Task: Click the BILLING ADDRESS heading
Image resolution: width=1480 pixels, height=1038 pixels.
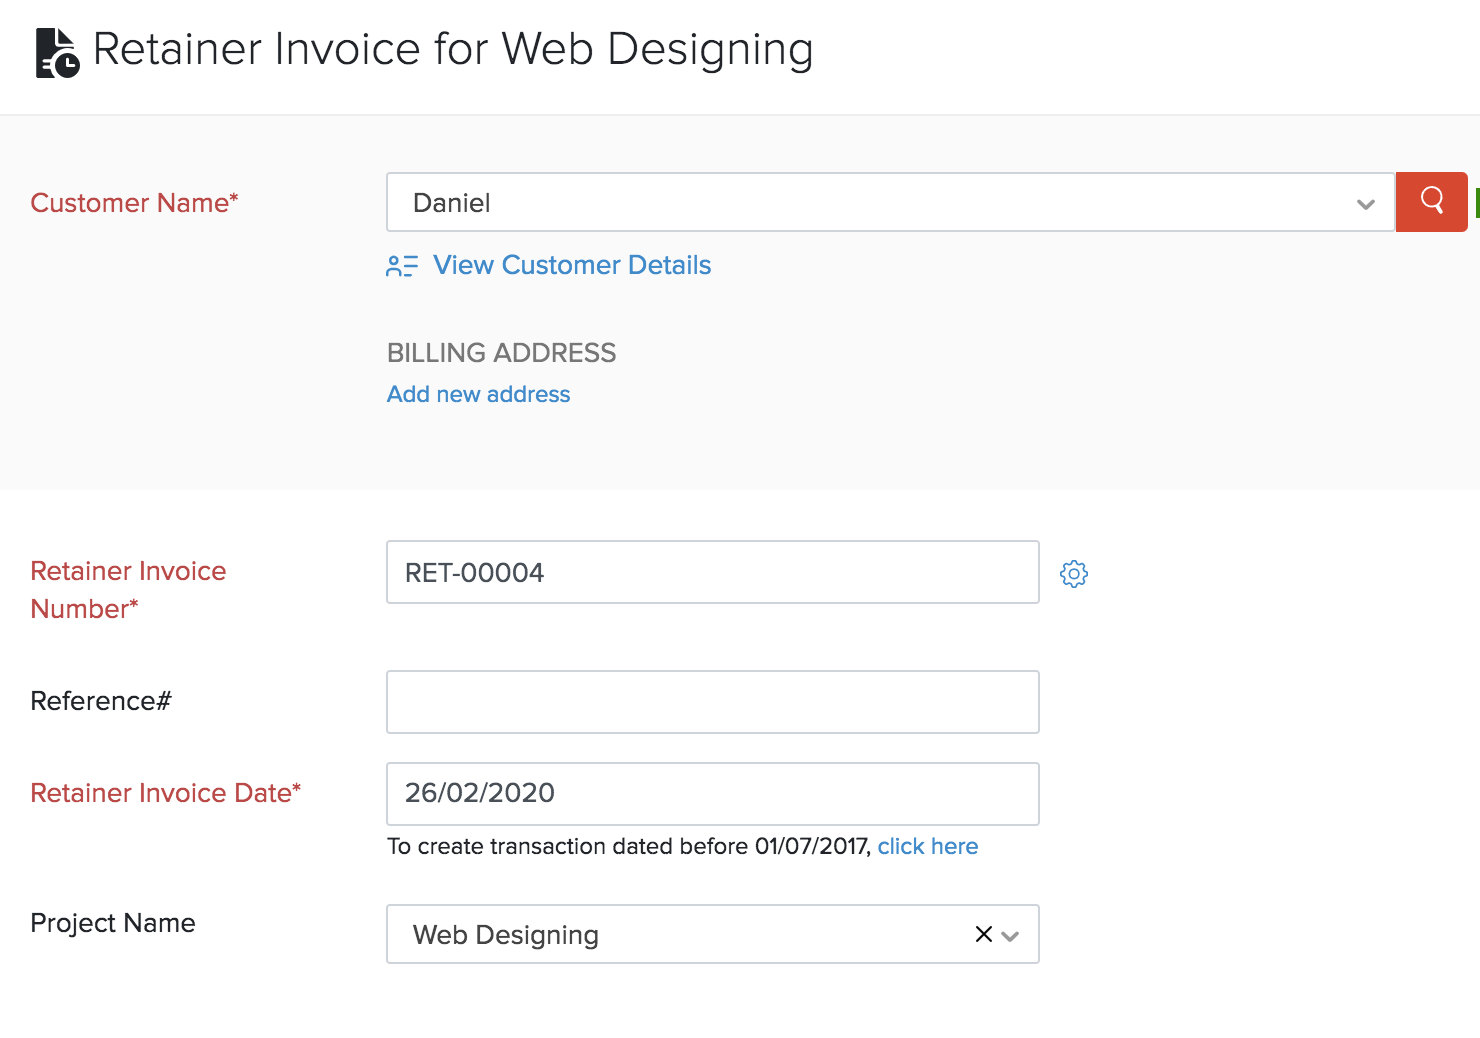Action: pyautogui.click(x=501, y=352)
